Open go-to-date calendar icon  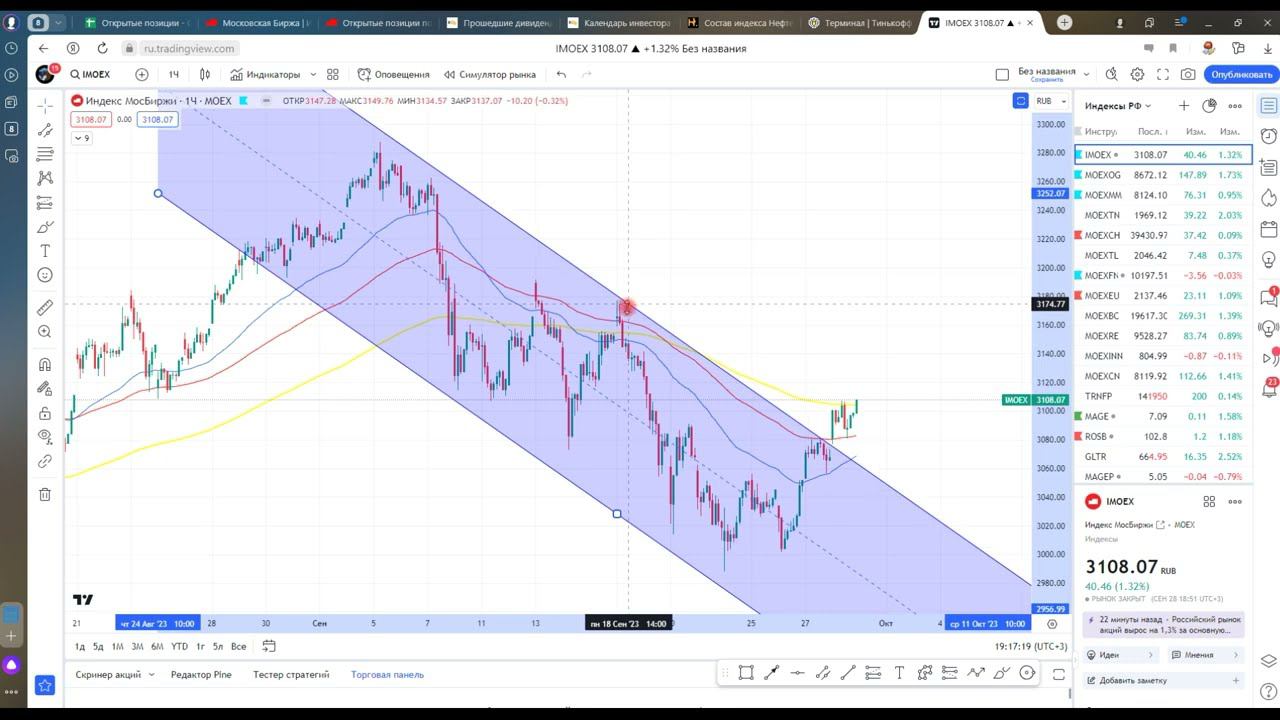269,646
